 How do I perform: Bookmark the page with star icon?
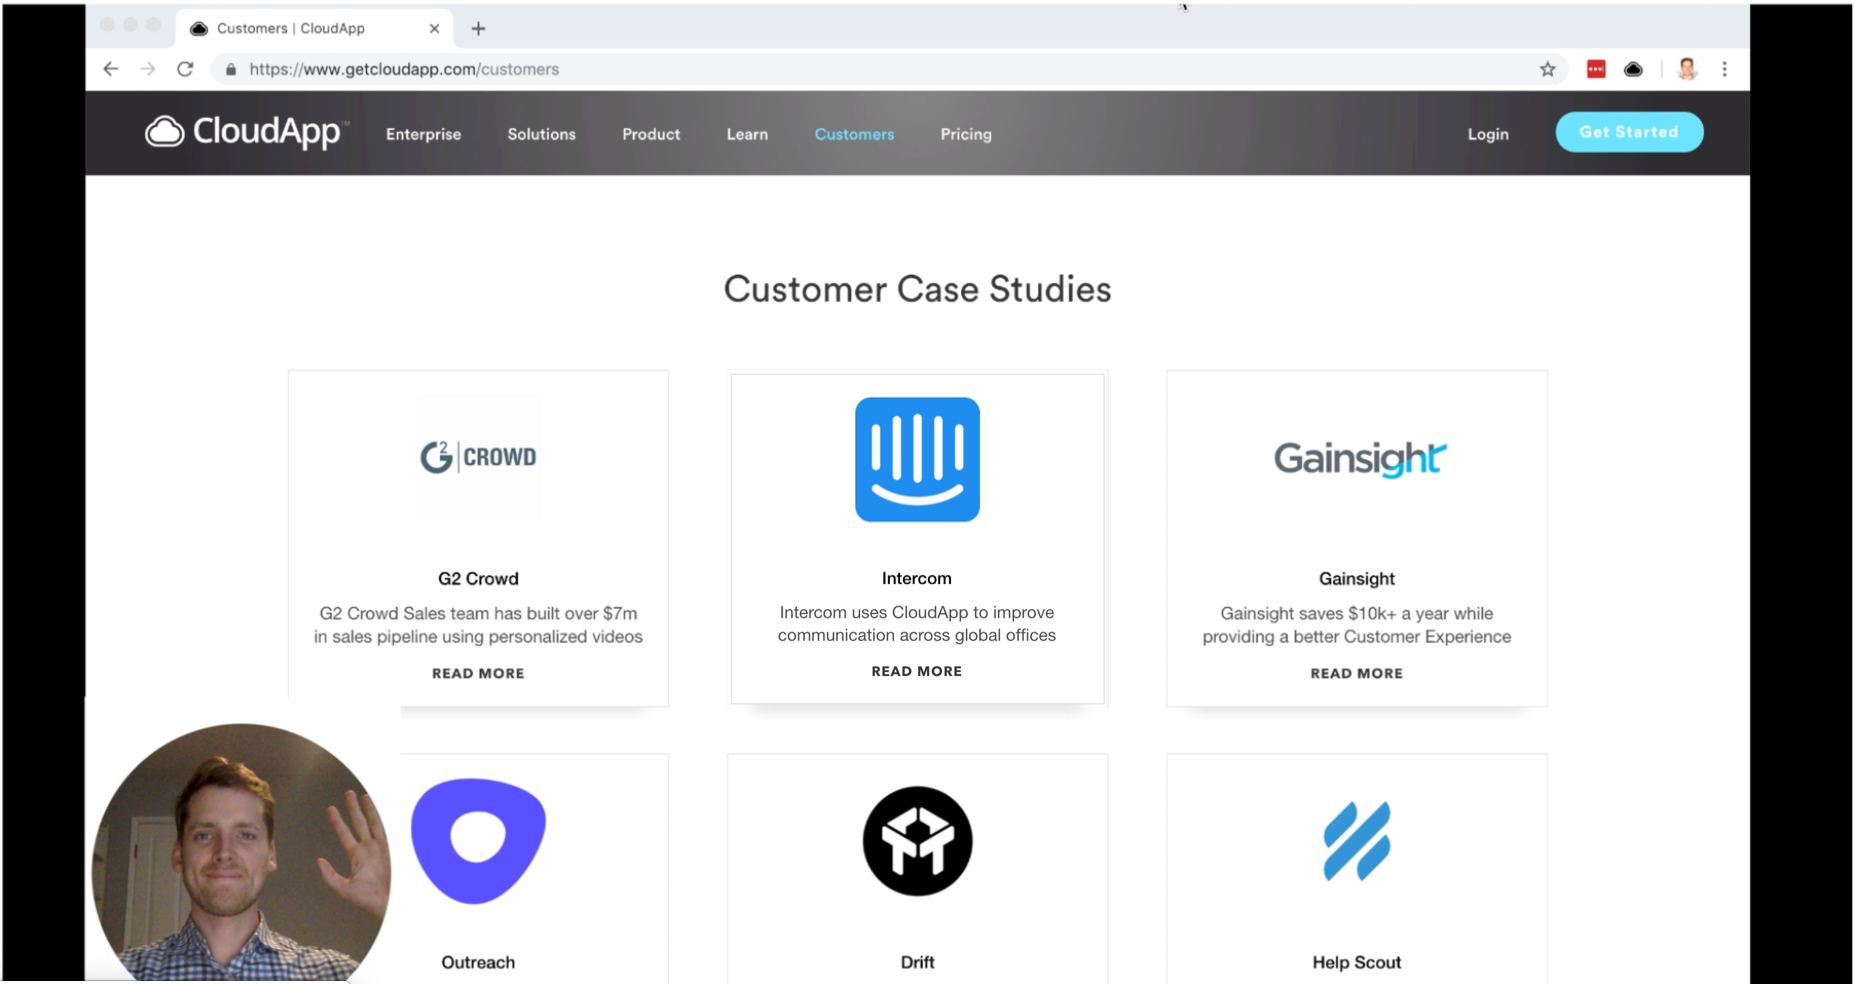point(1548,69)
